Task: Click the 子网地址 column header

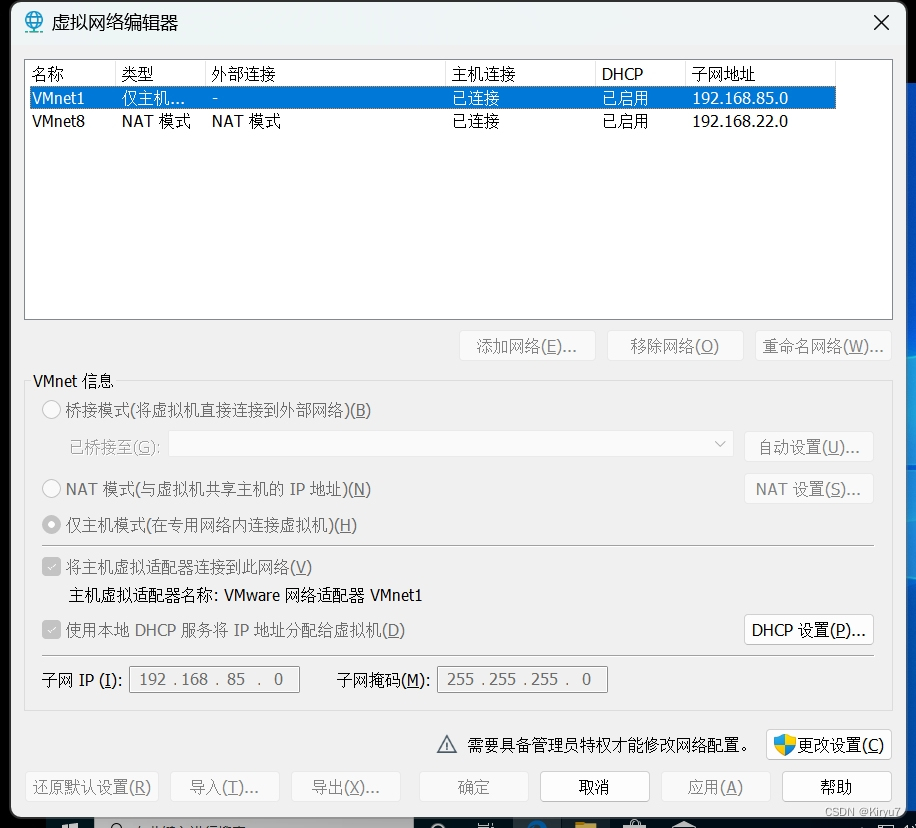Action: 760,74
